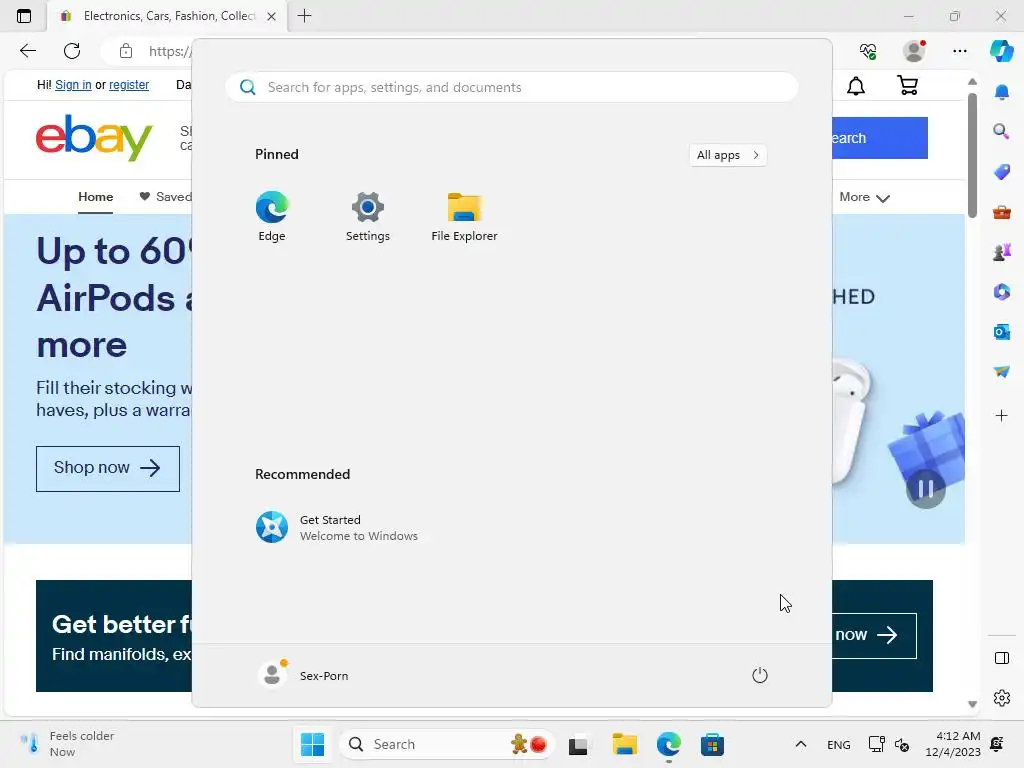Open the Edge profile icon
Screen dimensions: 1024x768
[x=914, y=51]
